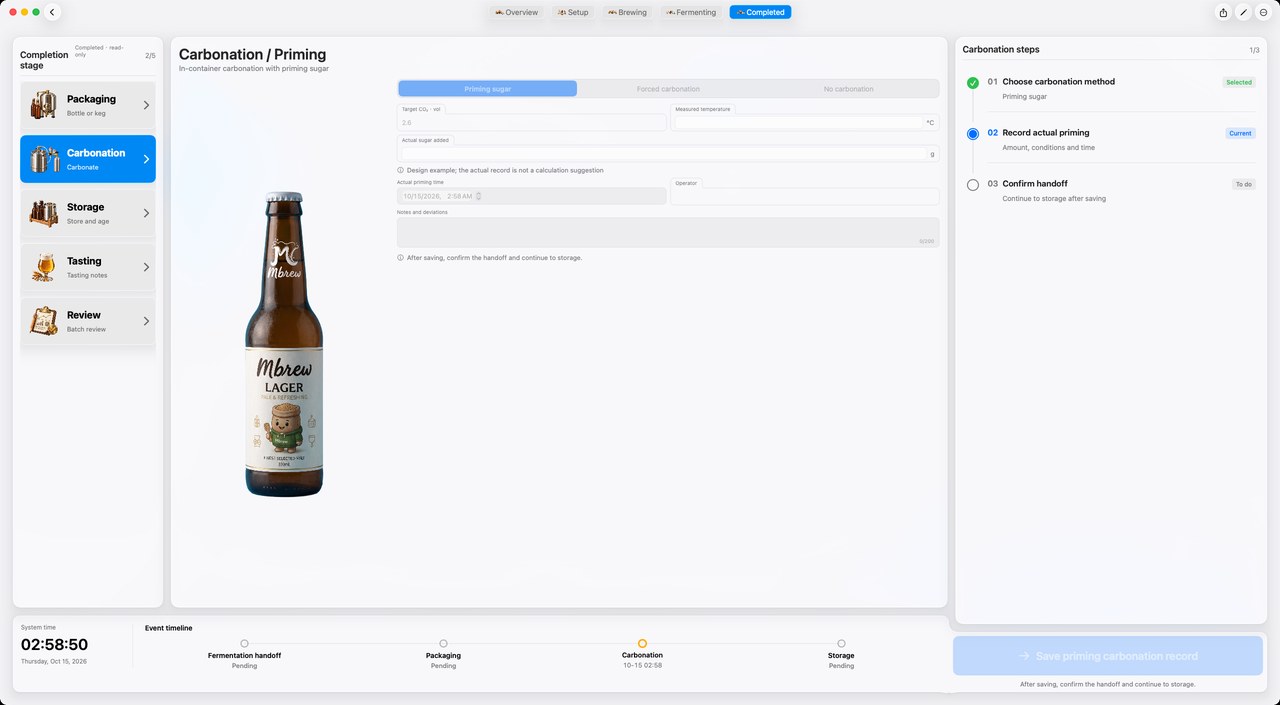Select the Forced carbonation option
Screen dimensions: 1280x705
click(668, 89)
